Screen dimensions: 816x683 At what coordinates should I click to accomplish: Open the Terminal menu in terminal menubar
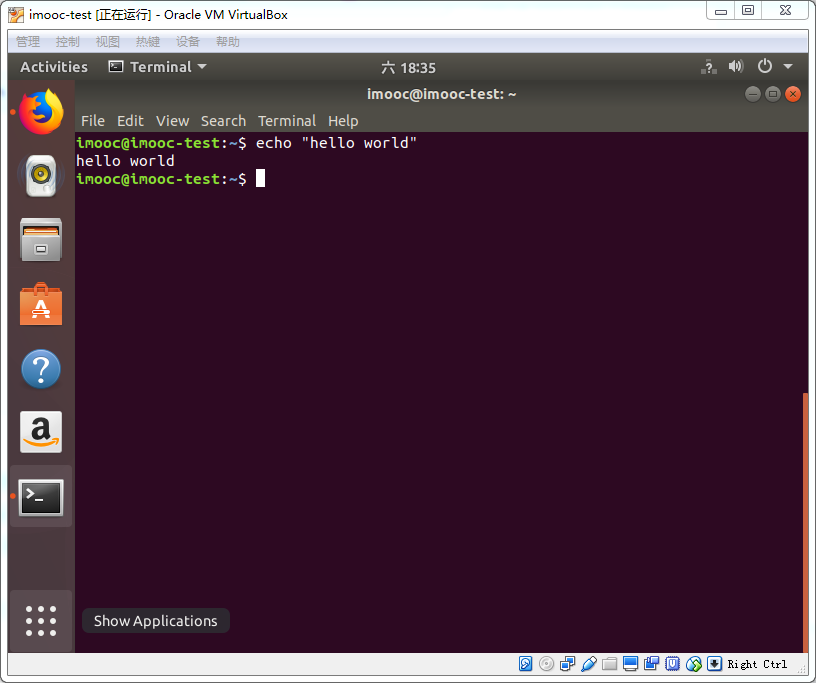(287, 121)
